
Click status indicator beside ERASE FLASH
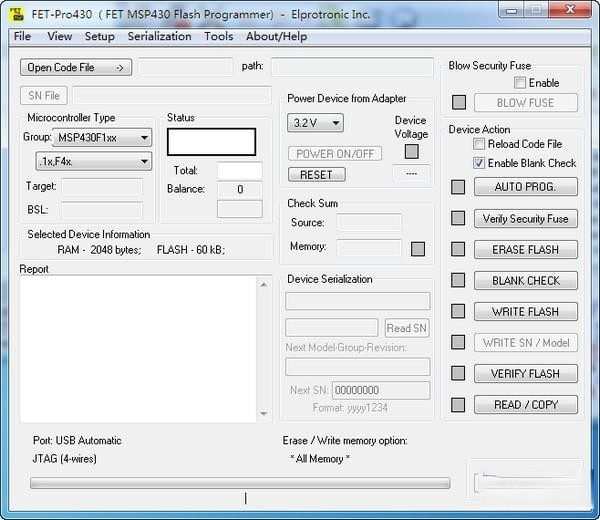(x=458, y=249)
